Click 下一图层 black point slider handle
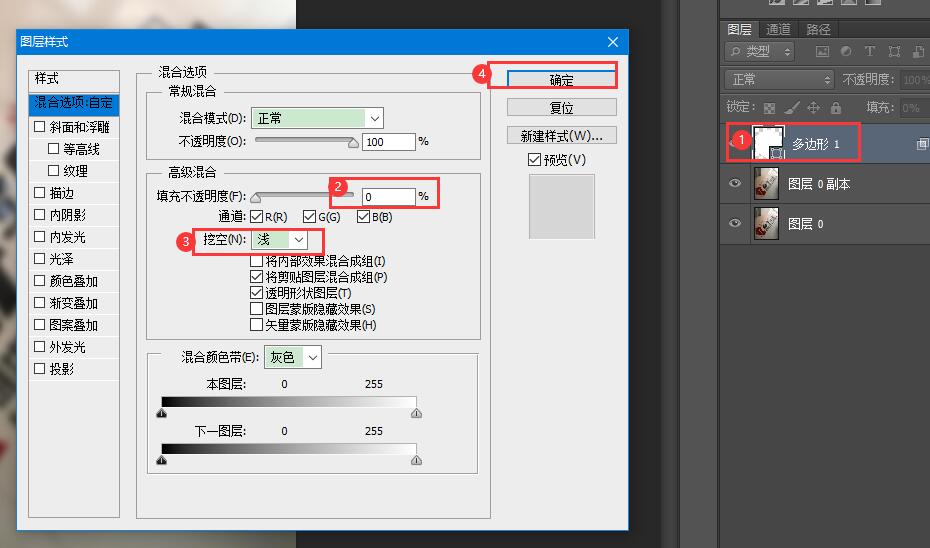The width and height of the screenshot is (930, 548). [162, 460]
